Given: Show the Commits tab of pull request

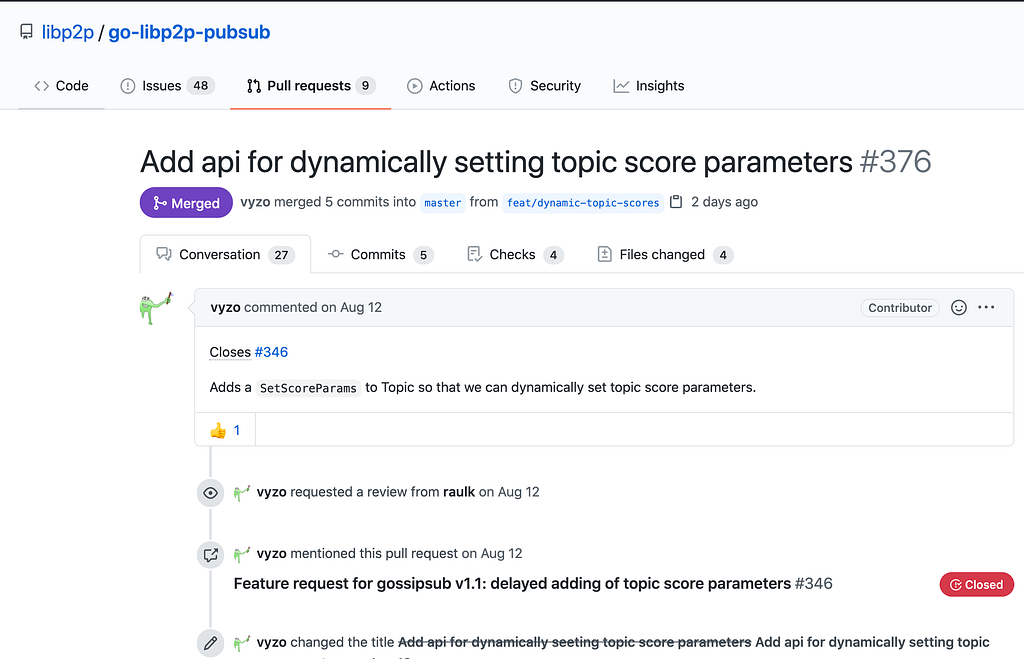Looking at the screenshot, I should 379,255.
